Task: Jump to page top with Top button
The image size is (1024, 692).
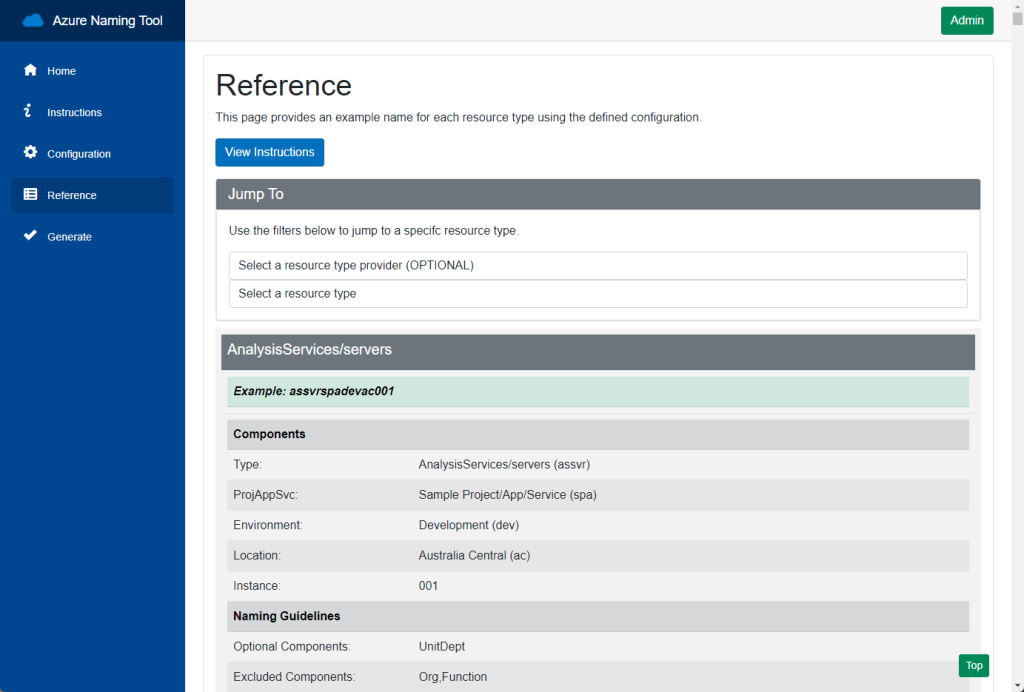Action: 974,665
